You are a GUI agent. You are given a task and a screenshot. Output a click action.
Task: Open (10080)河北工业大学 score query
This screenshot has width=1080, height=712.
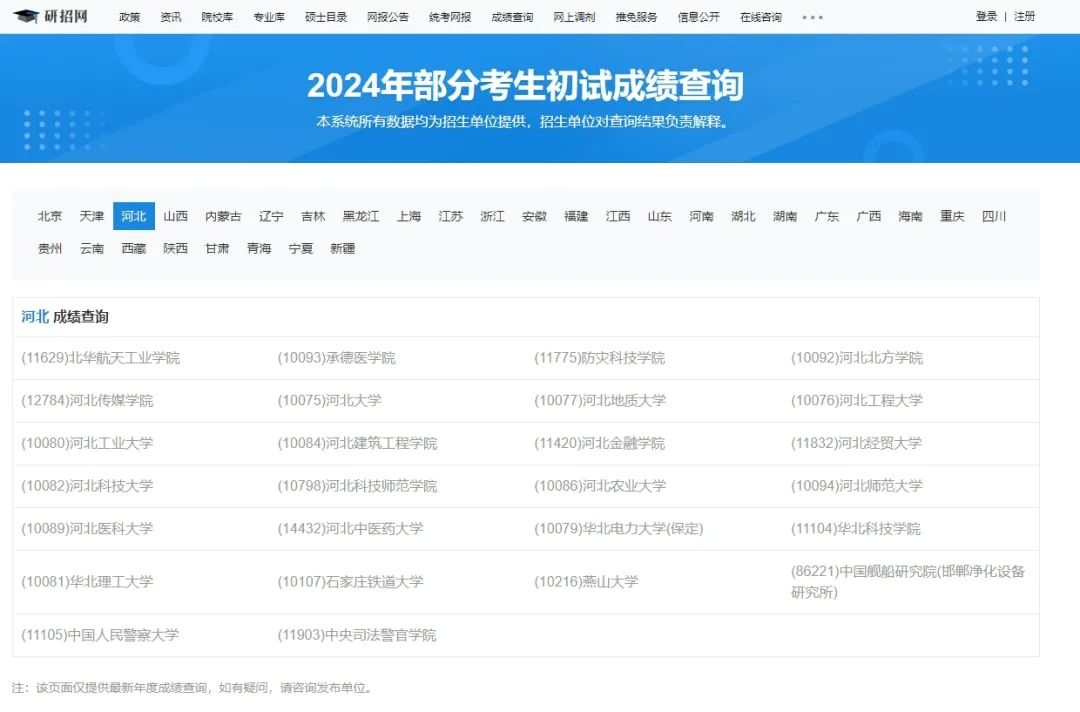[x=87, y=443]
